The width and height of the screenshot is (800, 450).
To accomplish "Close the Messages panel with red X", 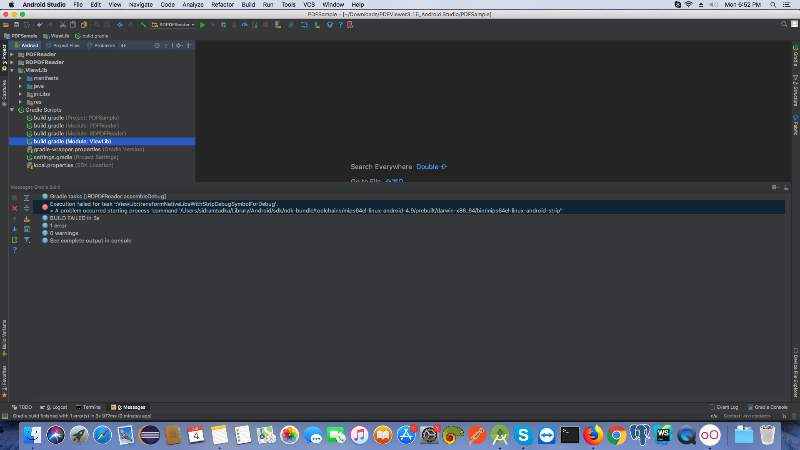I will [x=14, y=207].
